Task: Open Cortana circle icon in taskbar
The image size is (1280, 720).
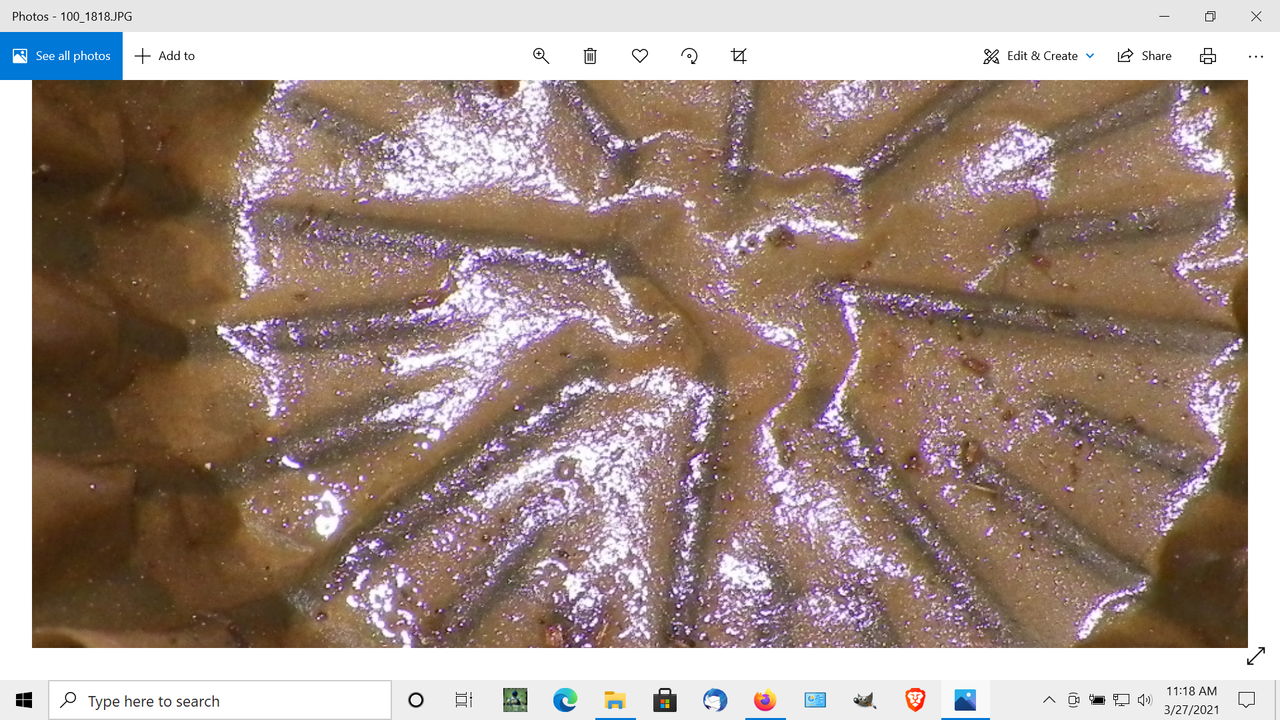Action: click(x=416, y=700)
